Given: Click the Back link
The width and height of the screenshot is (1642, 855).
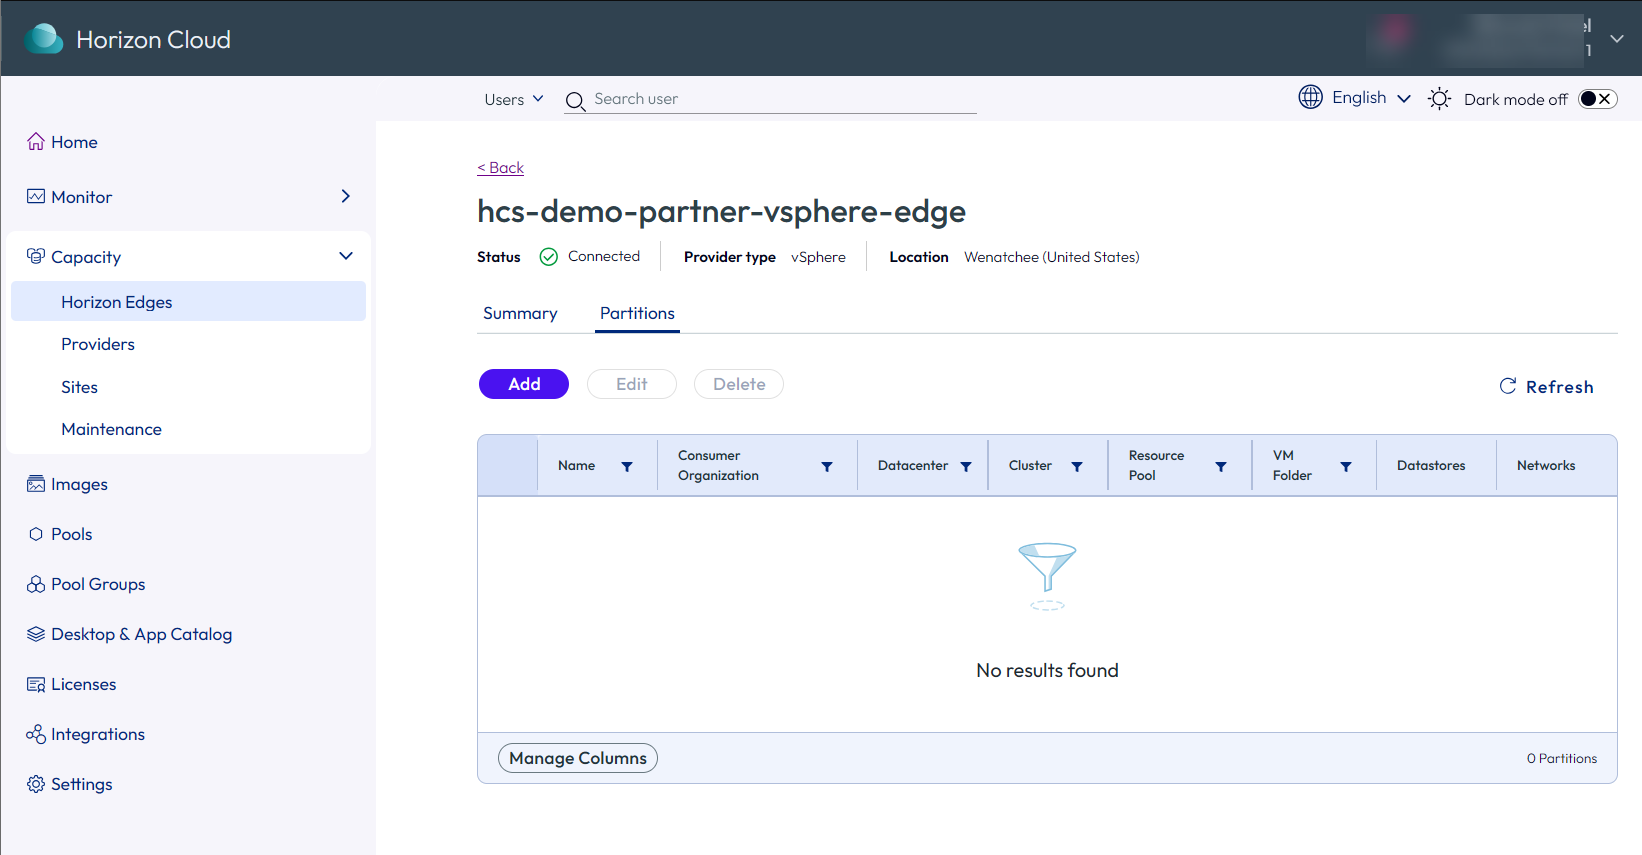Looking at the screenshot, I should click(500, 168).
